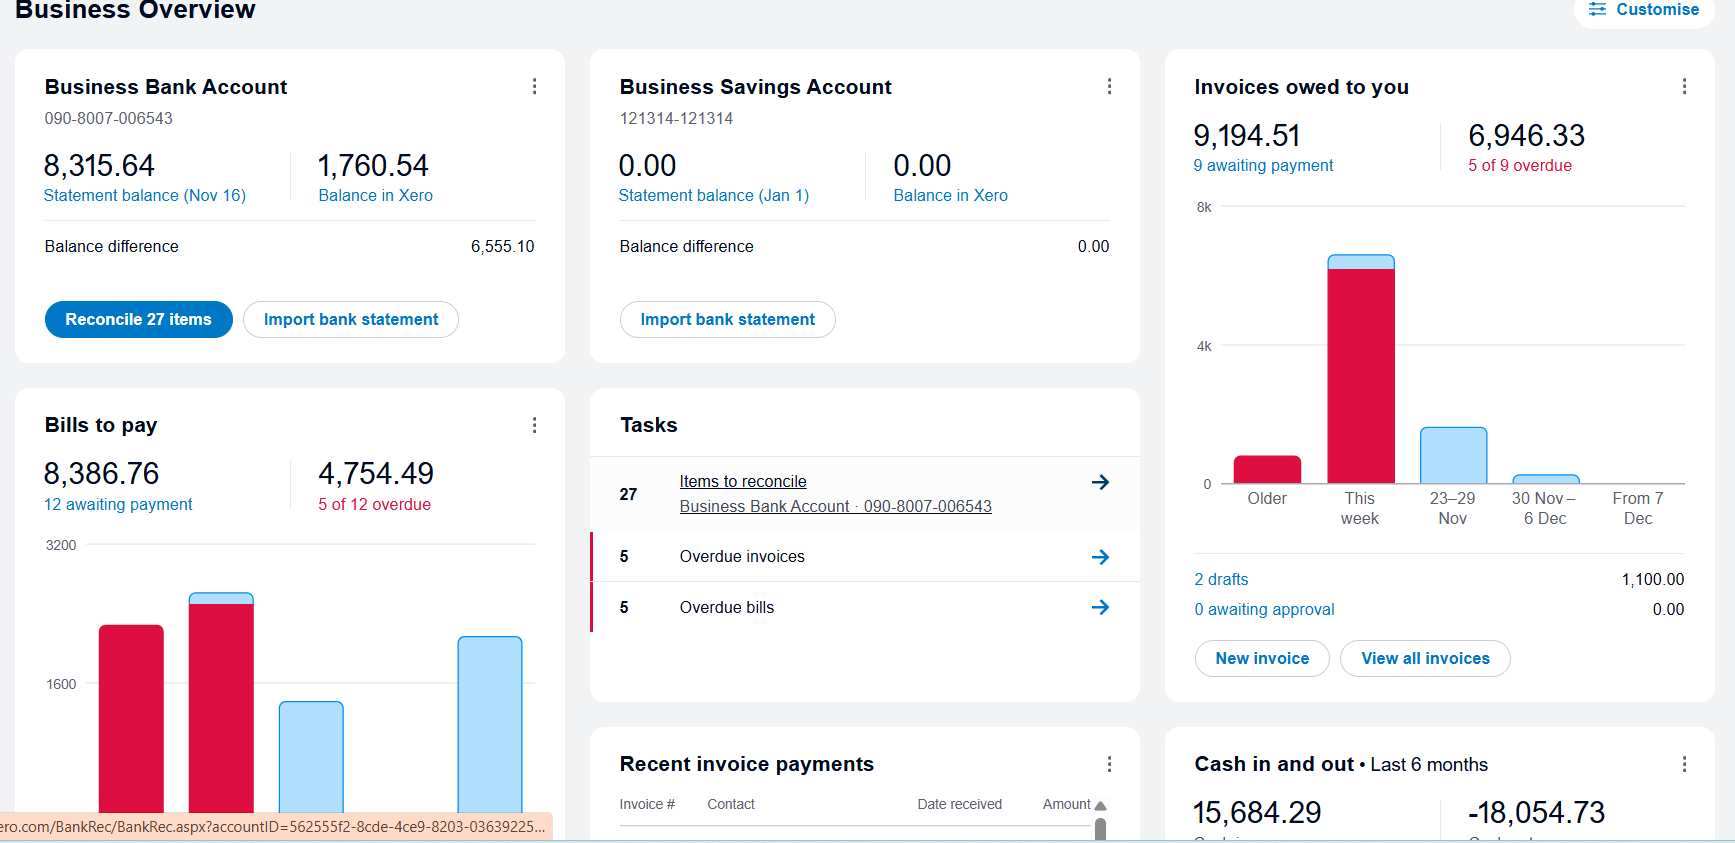Click New invoice button
Viewport: 1735px width, 843px height.
[x=1262, y=659]
